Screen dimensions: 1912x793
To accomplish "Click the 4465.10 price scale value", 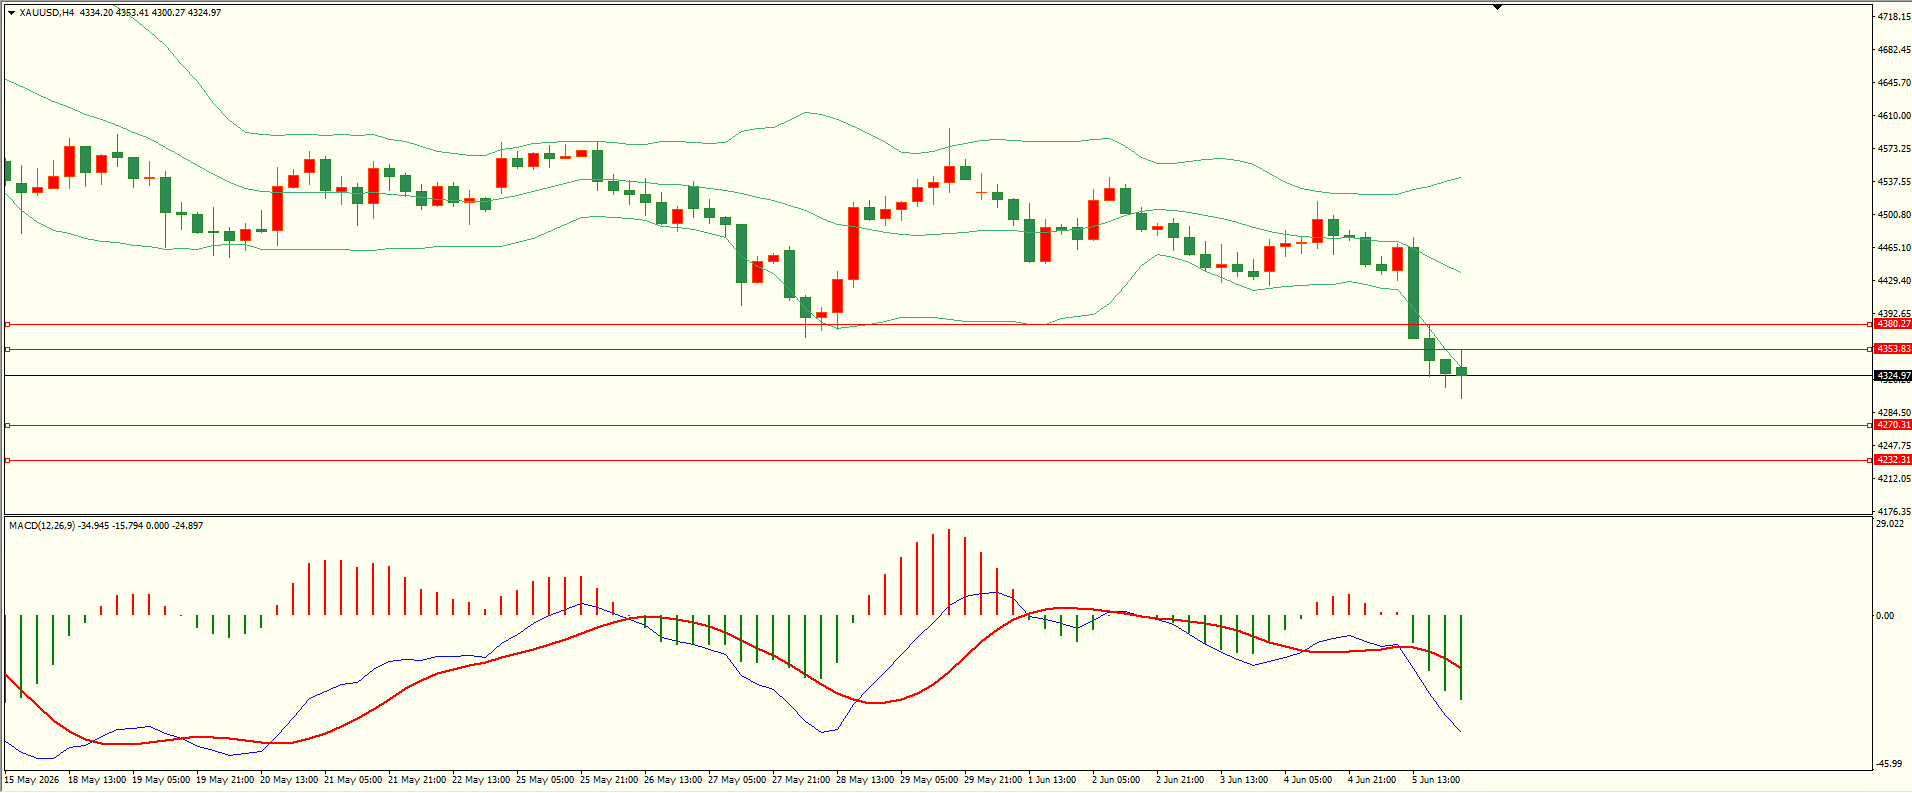I will point(1894,247).
